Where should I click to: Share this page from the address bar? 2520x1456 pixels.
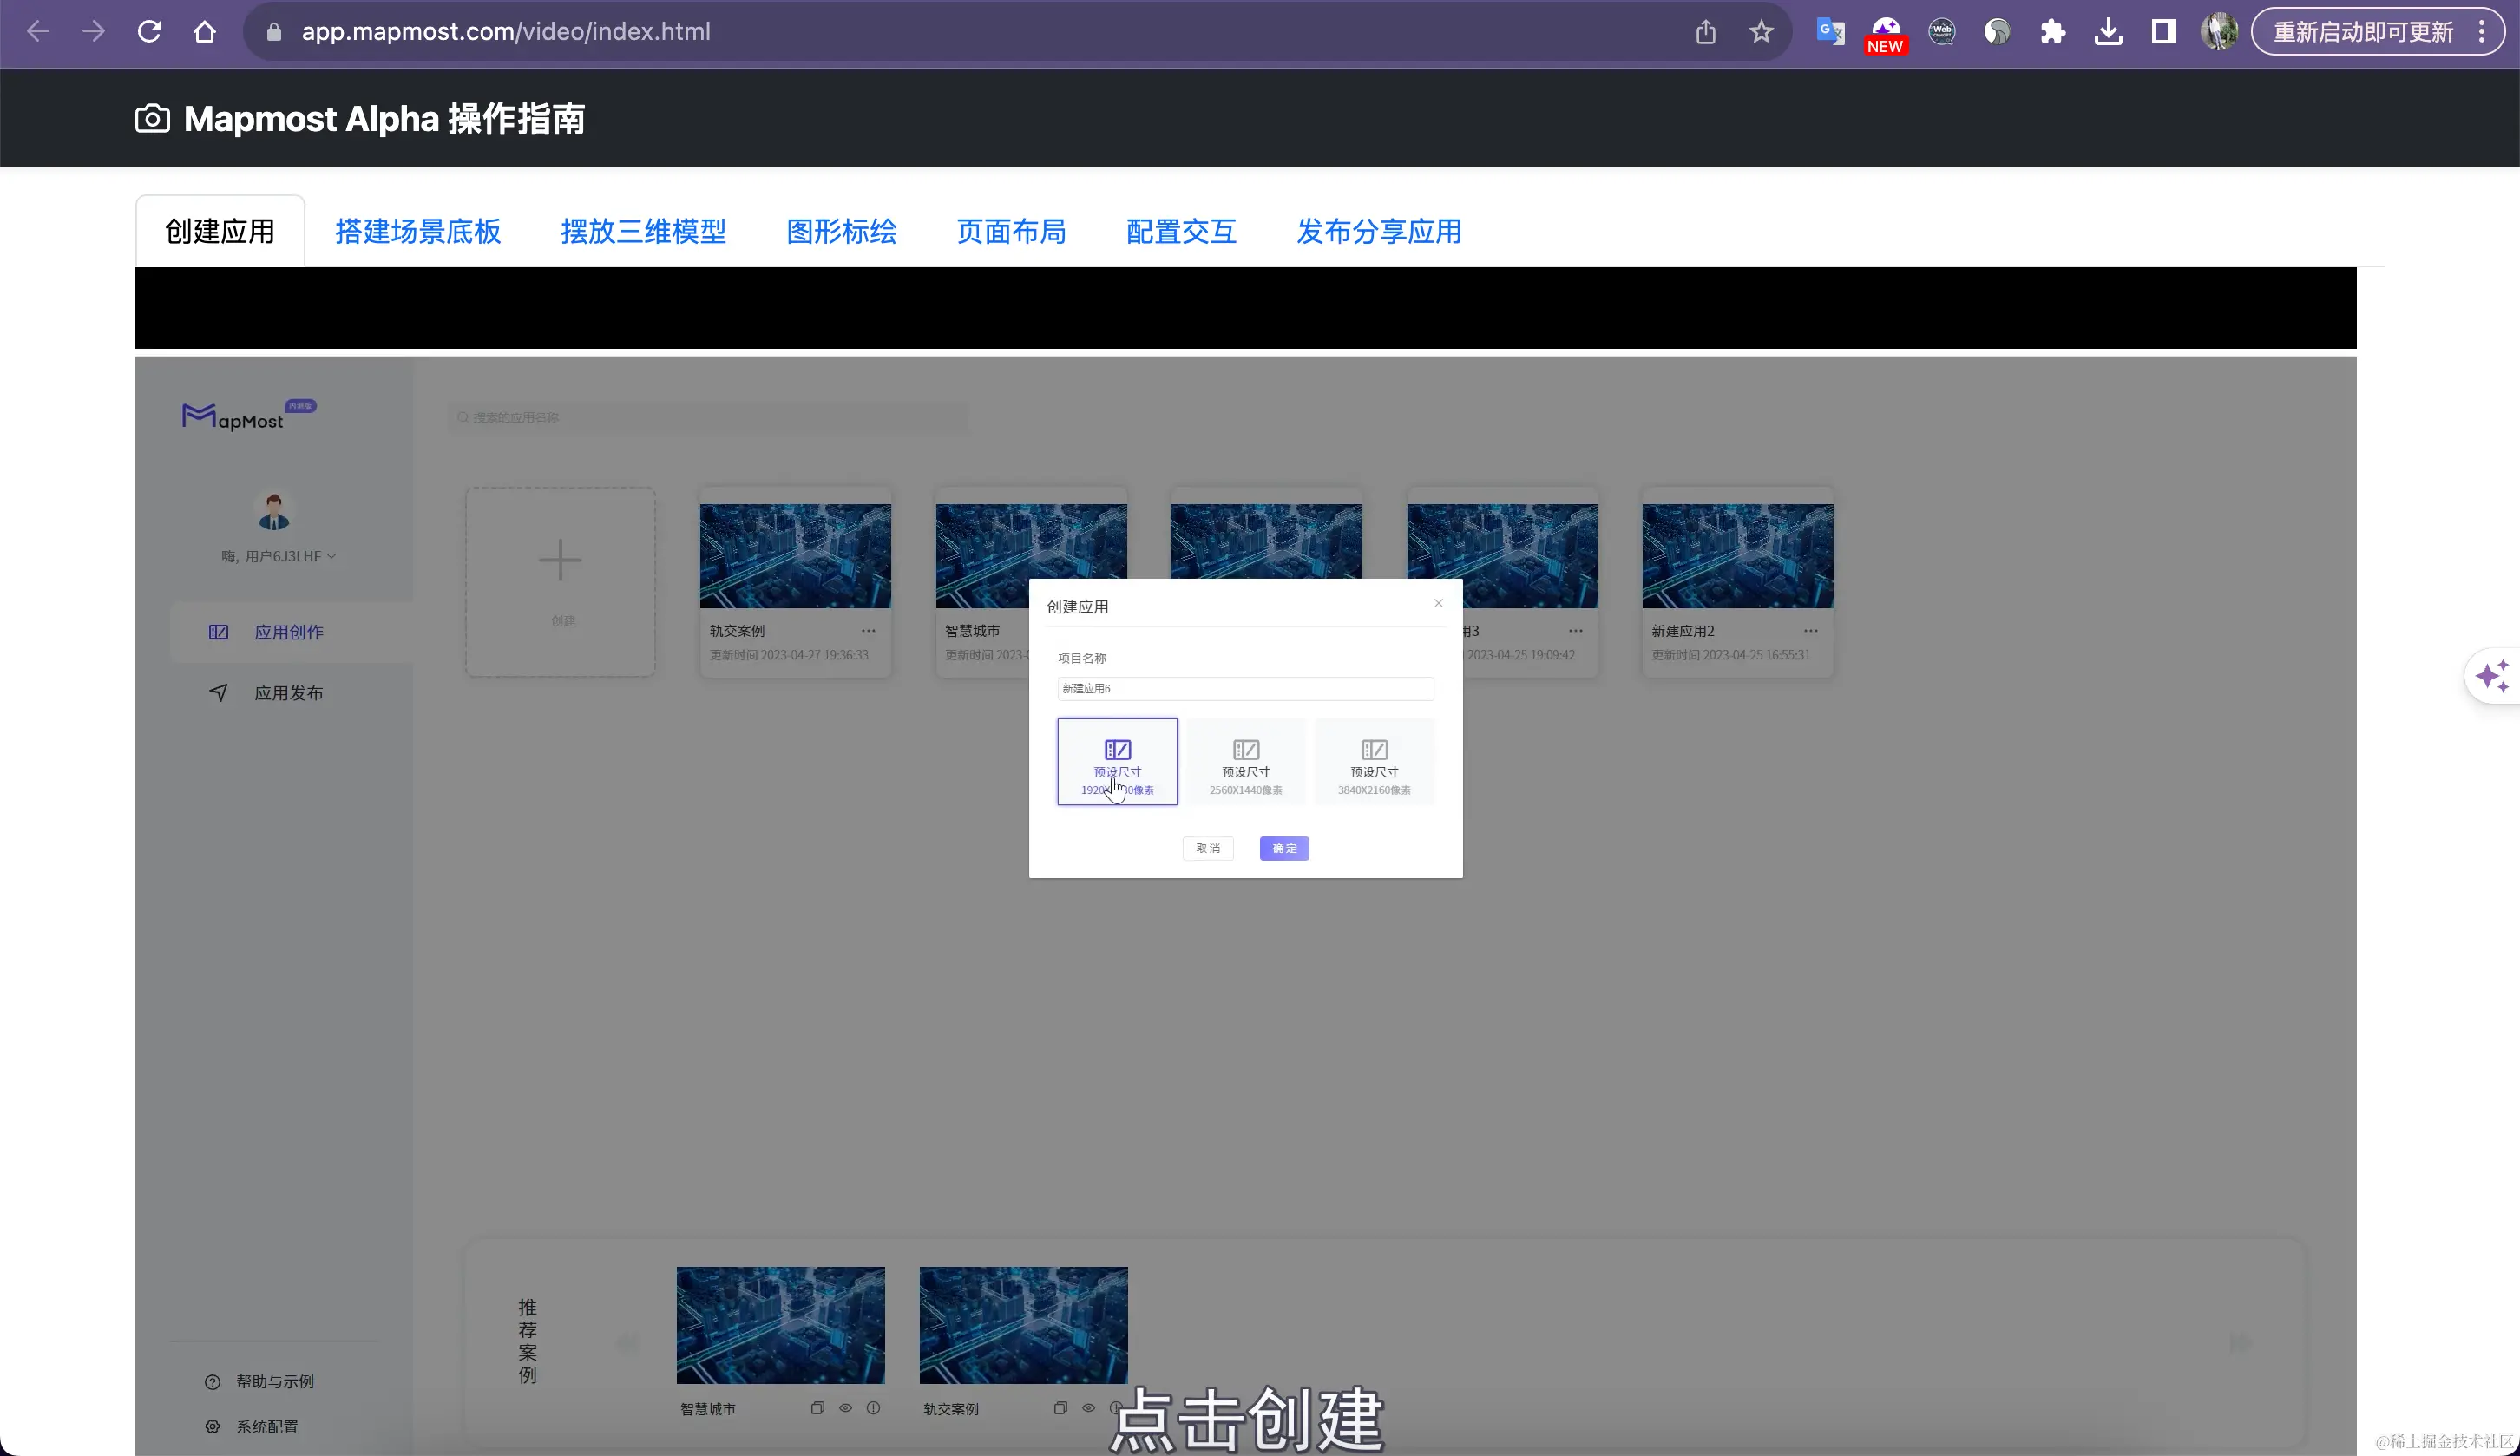(1706, 32)
